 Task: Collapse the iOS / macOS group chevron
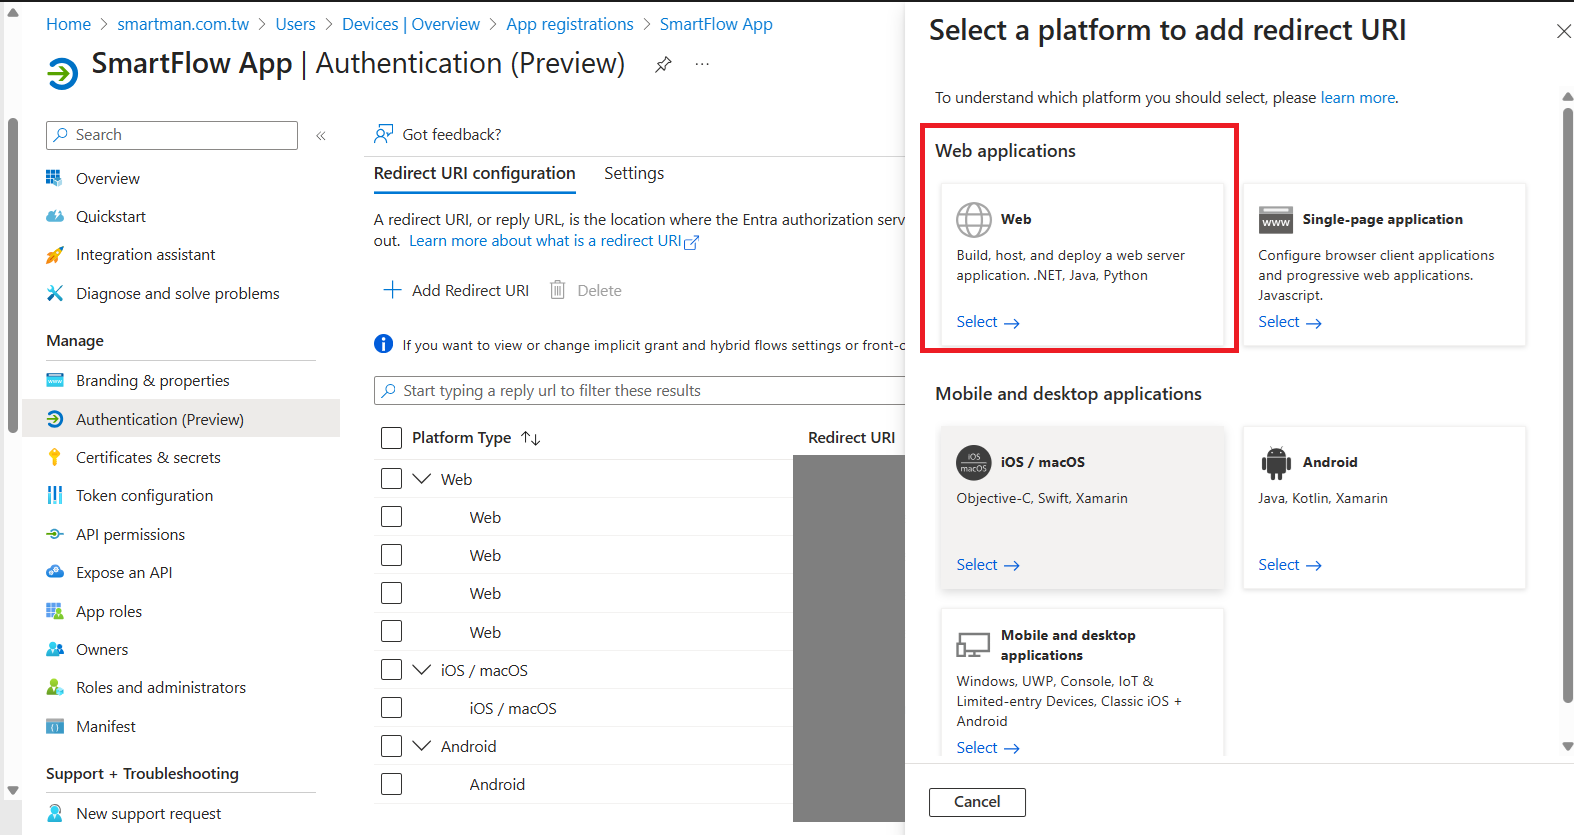pyautogui.click(x=422, y=670)
